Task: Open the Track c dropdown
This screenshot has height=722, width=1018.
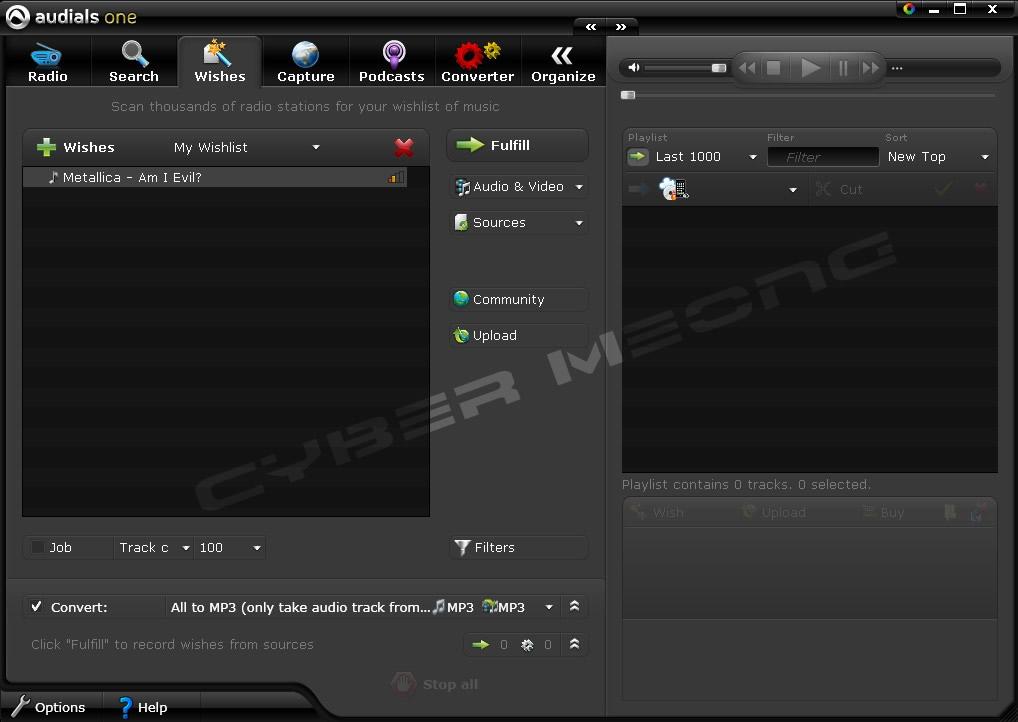Action: coord(154,547)
